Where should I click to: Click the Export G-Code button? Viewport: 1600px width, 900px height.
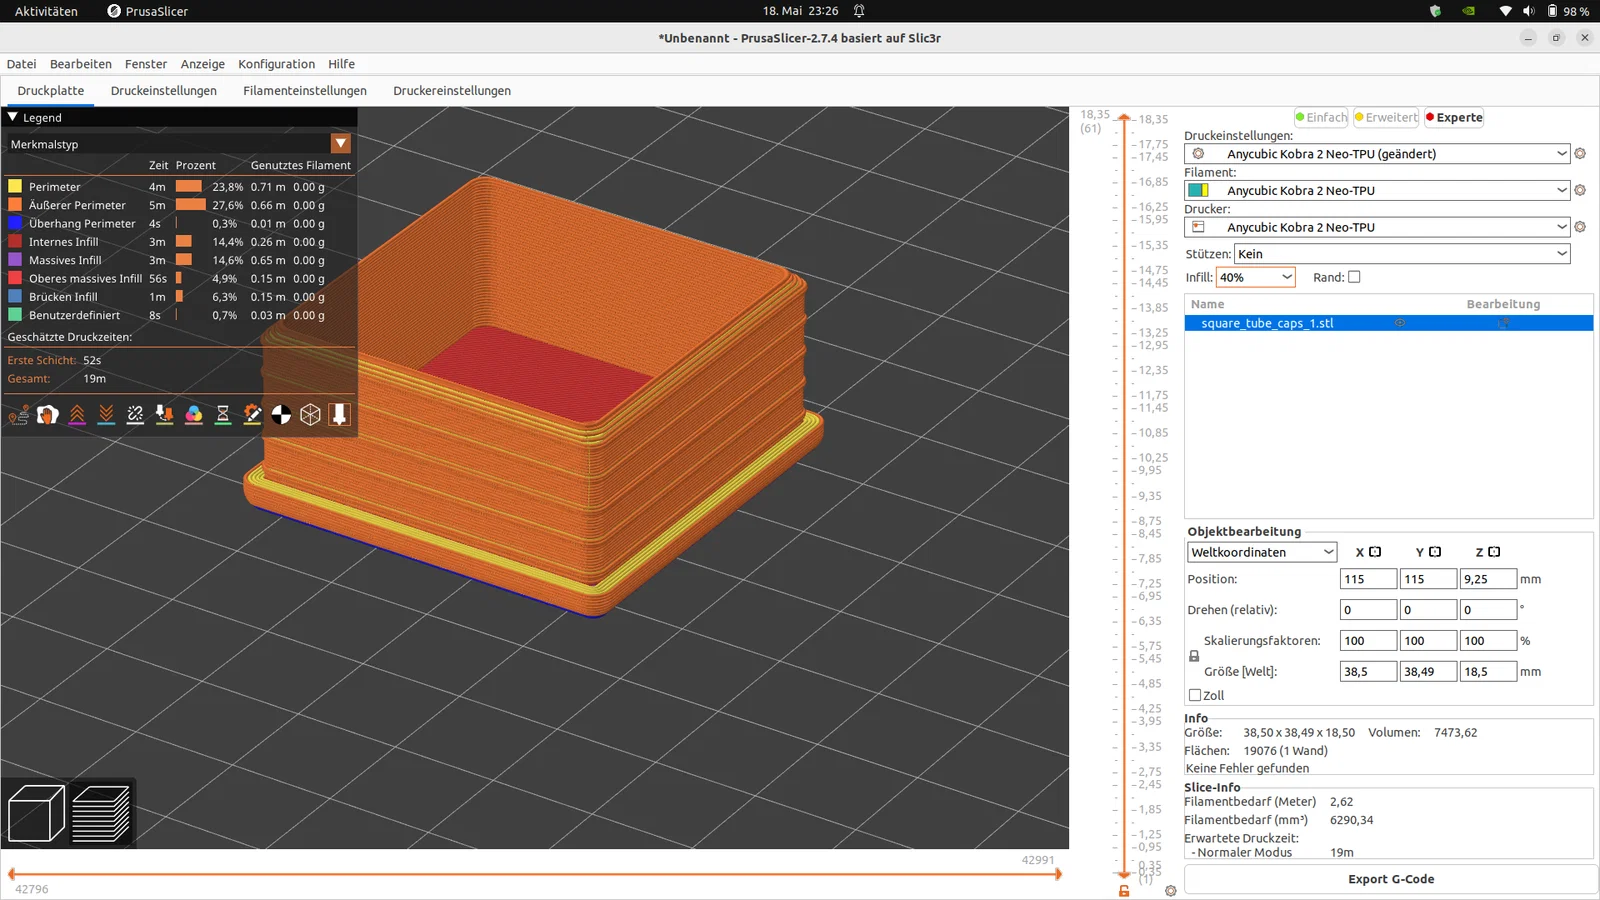(x=1390, y=879)
